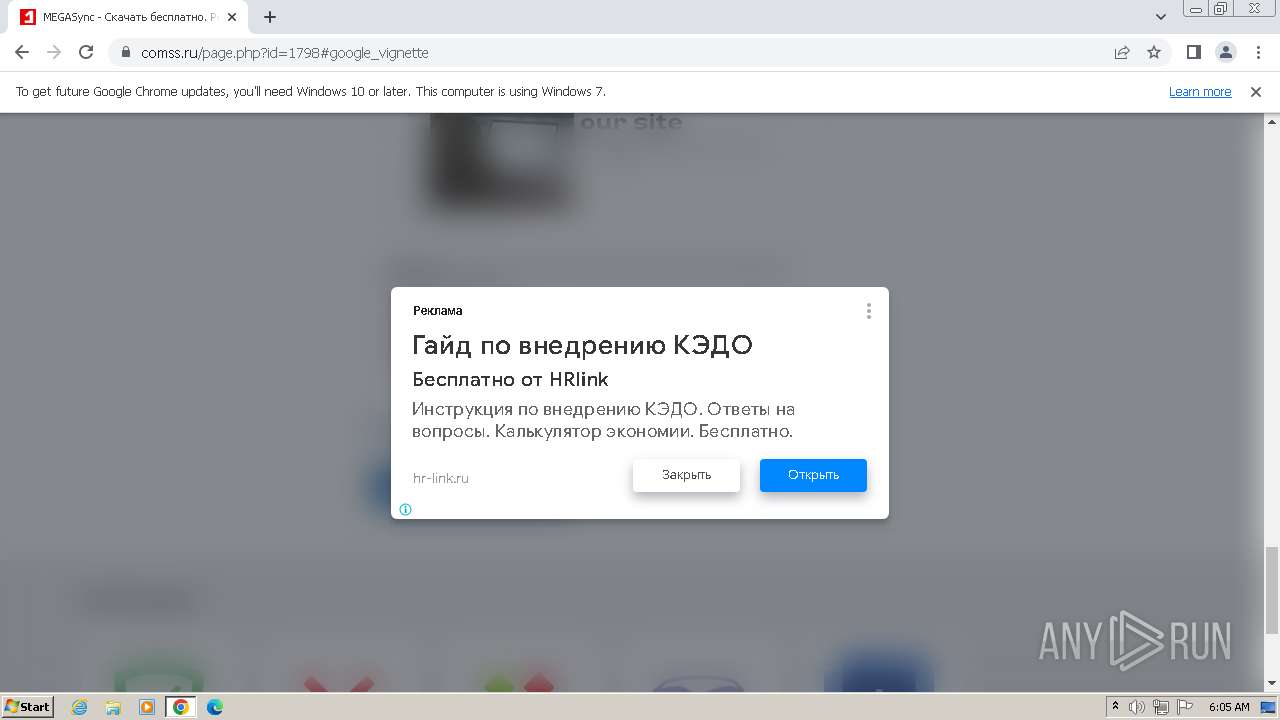Dismiss the Chrome update infobar
The image size is (1280, 720).
tap(1256, 92)
